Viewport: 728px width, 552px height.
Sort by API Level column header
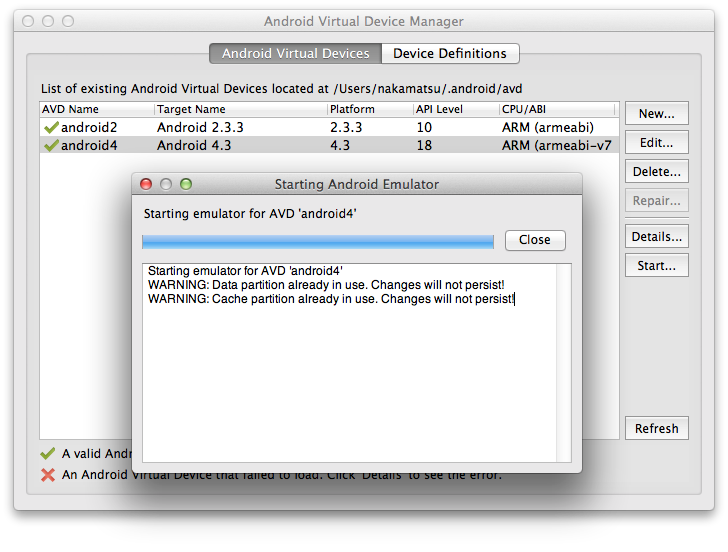click(456, 109)
